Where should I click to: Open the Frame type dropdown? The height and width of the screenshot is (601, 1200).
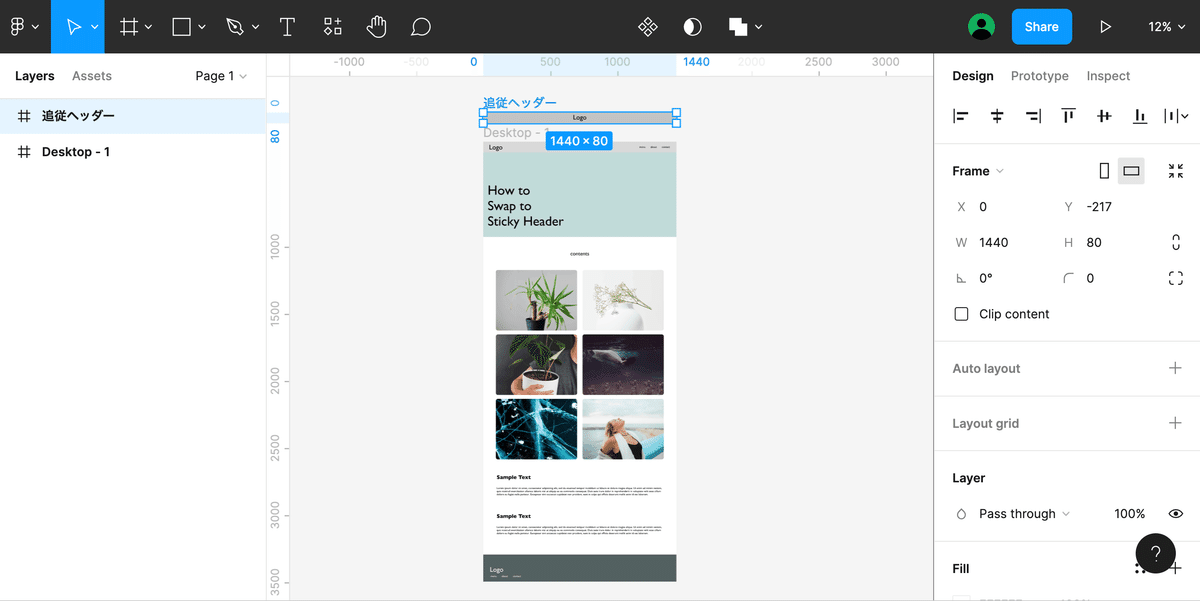(978, 171)
